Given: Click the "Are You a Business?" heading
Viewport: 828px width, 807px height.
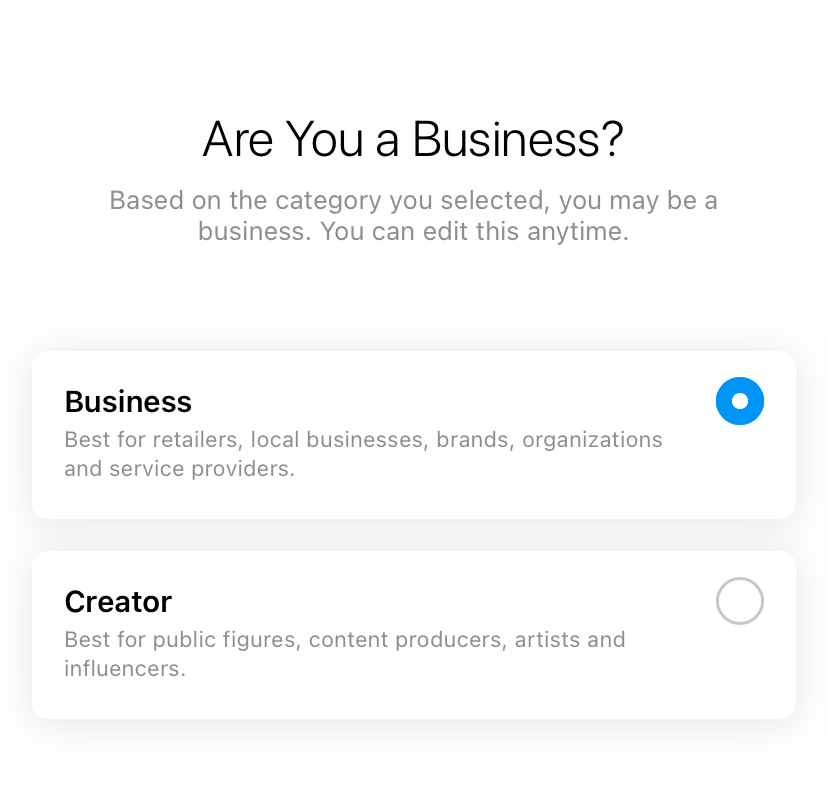Looking at the screenshot, I should tap(413, 140).
